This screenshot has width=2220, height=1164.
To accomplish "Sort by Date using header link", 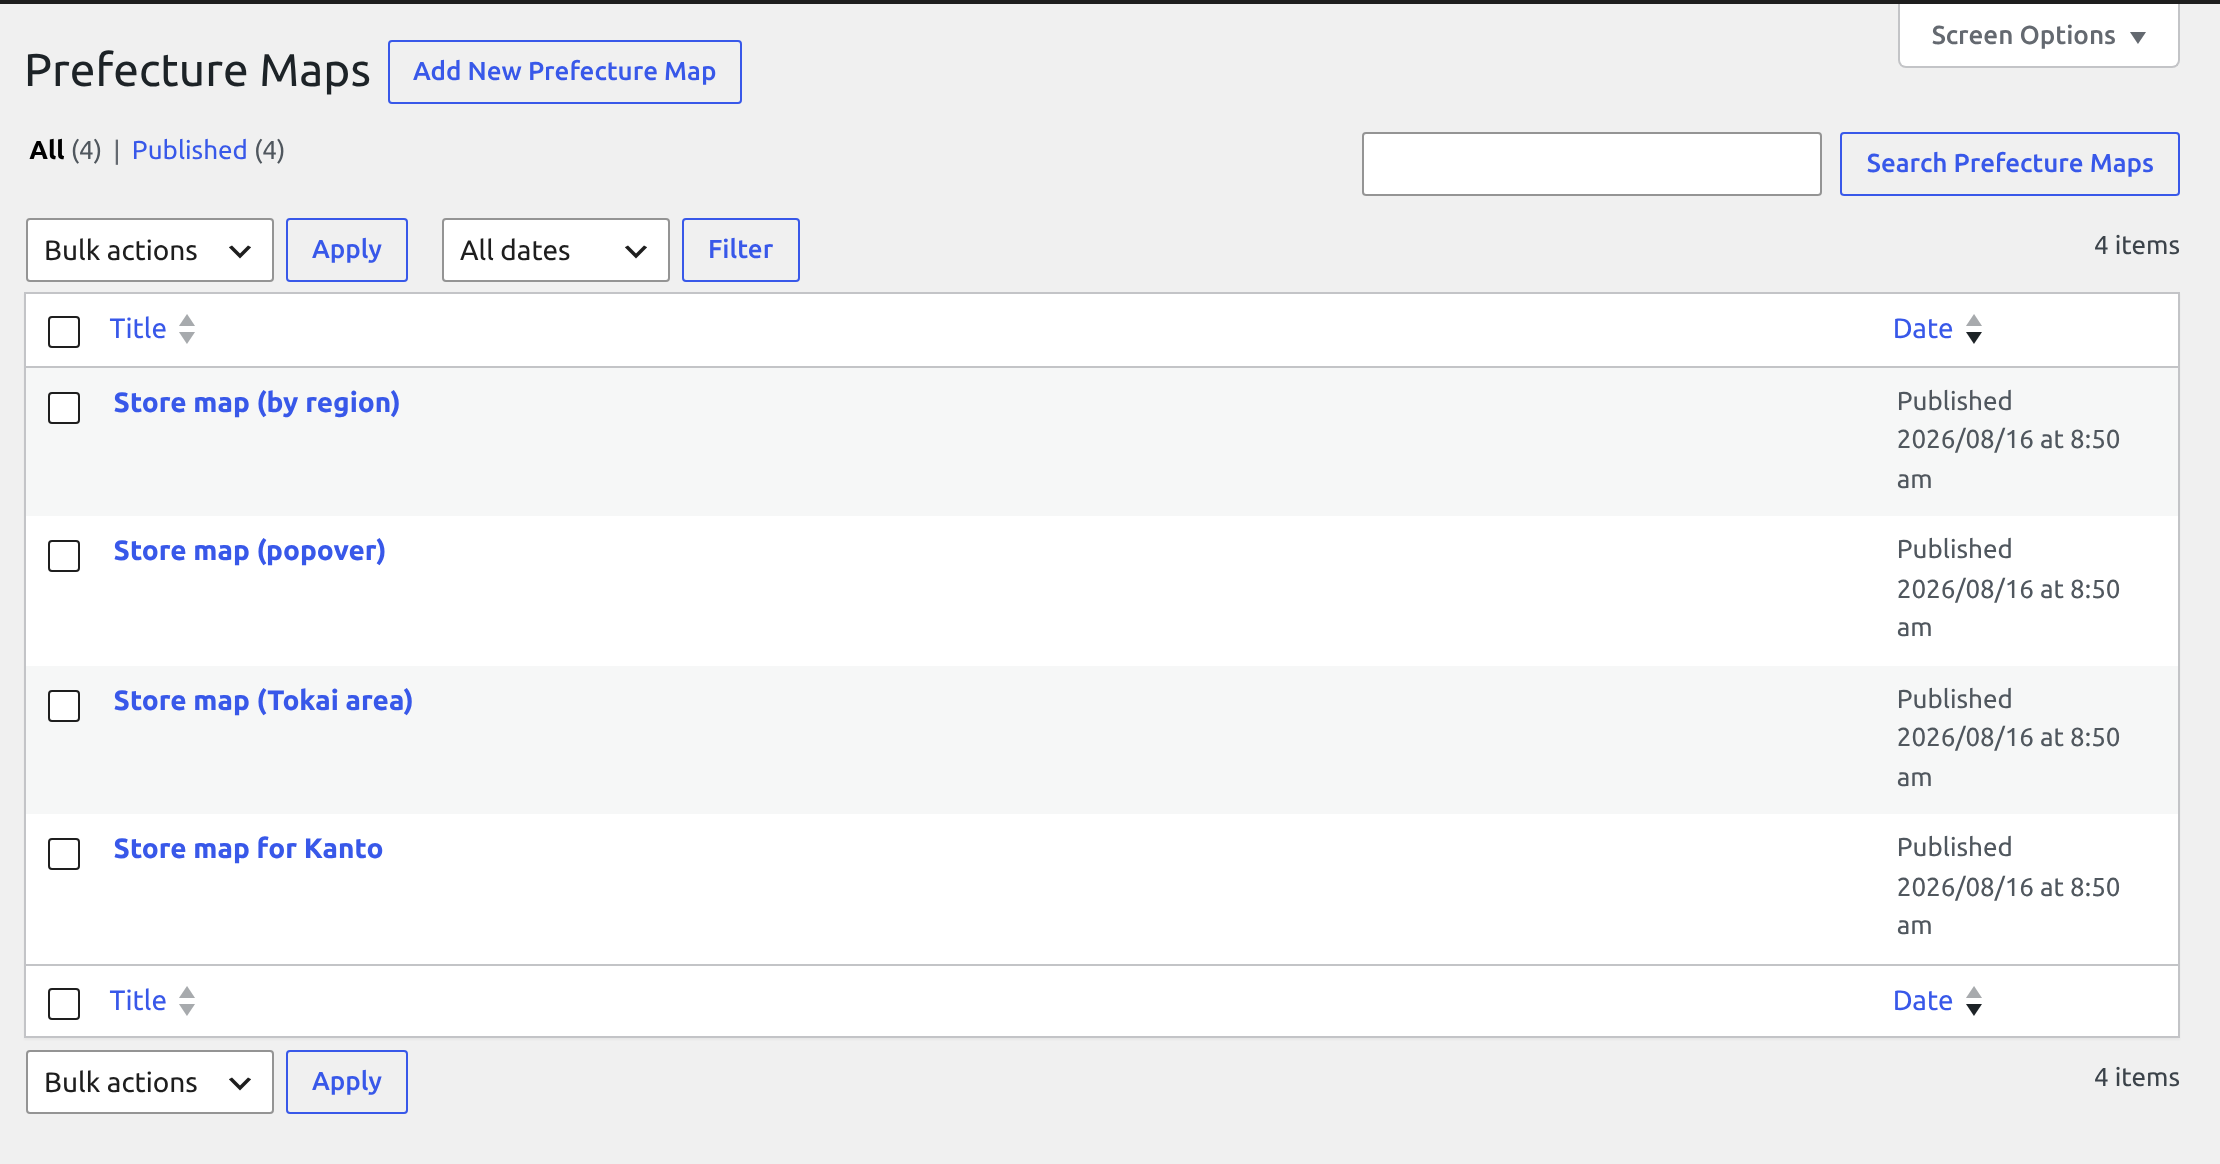I will tap(1923, 329).
